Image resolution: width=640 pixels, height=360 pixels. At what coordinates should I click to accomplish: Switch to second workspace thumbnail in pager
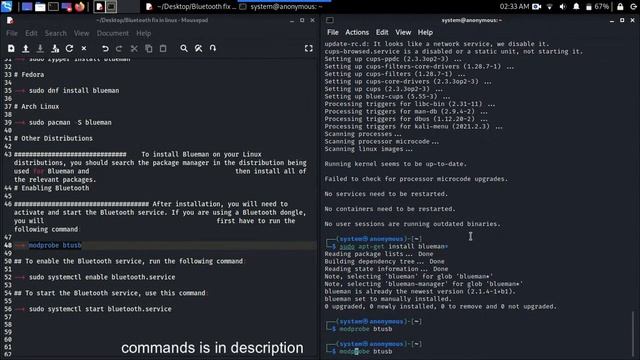(111, 7)
